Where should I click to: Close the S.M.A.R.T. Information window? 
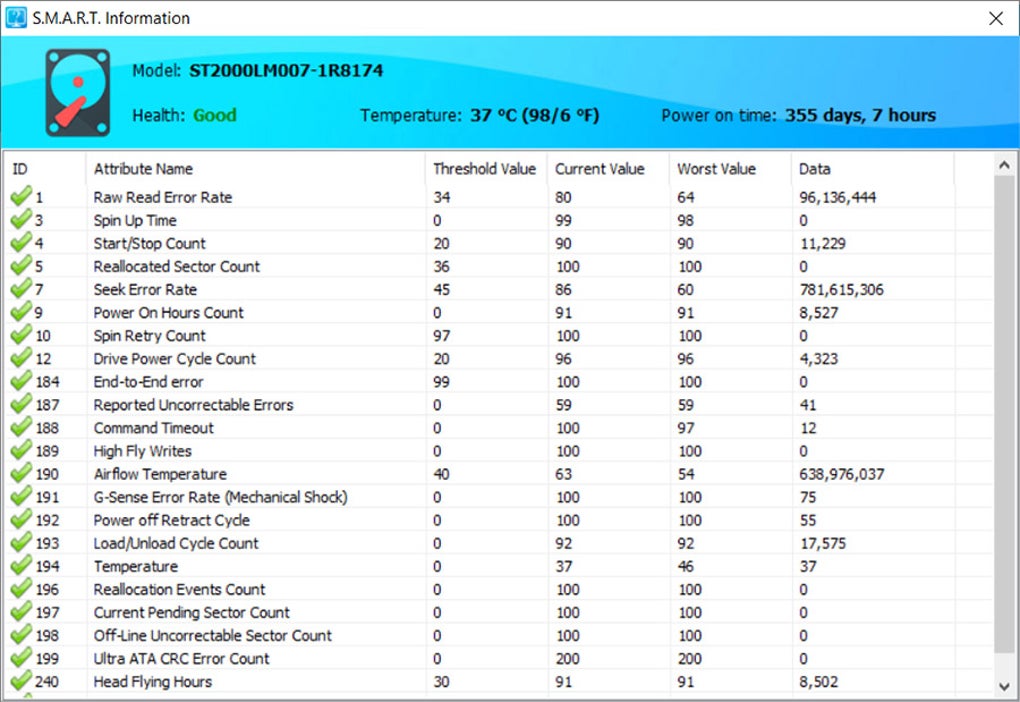996,18
